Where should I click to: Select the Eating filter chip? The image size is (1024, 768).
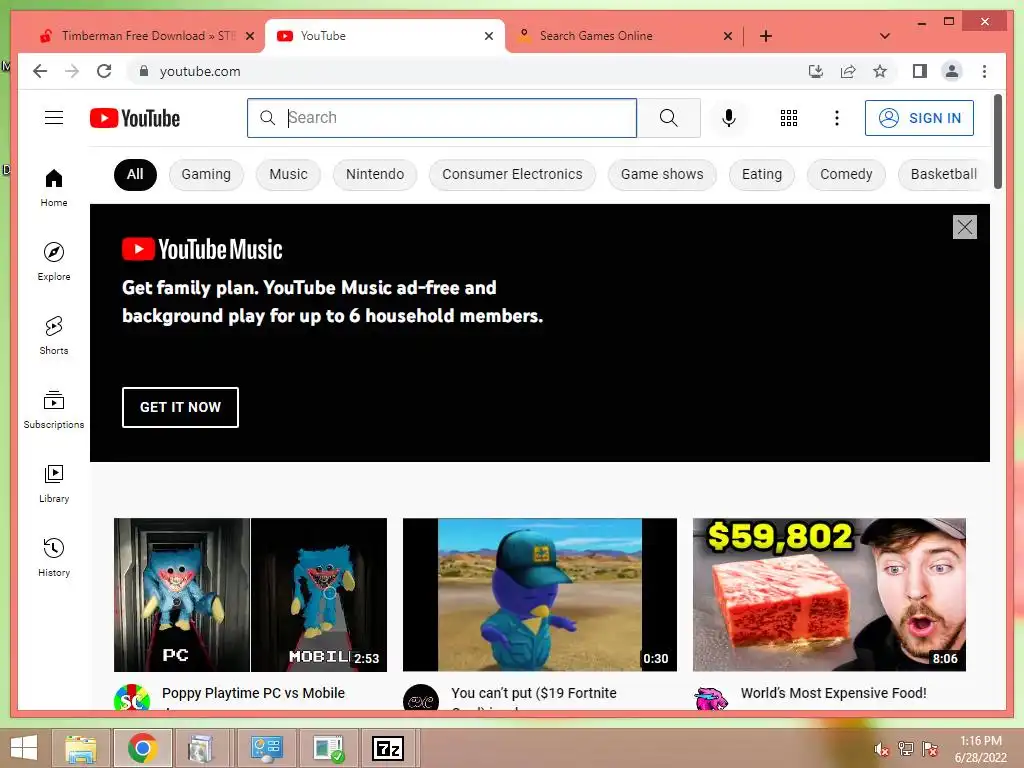(x=761, y=174)
